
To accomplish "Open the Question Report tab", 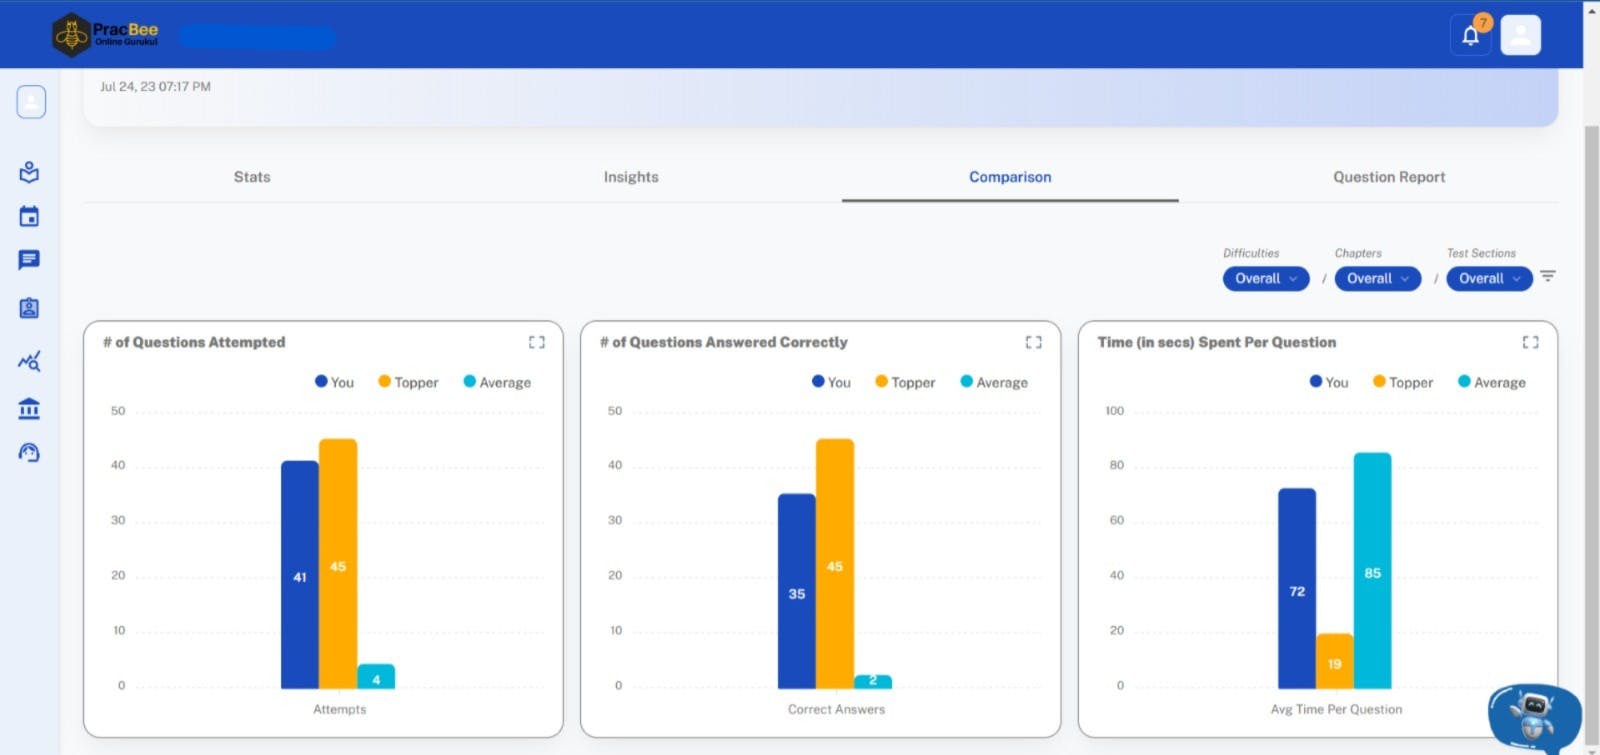I will point(1389,177).
